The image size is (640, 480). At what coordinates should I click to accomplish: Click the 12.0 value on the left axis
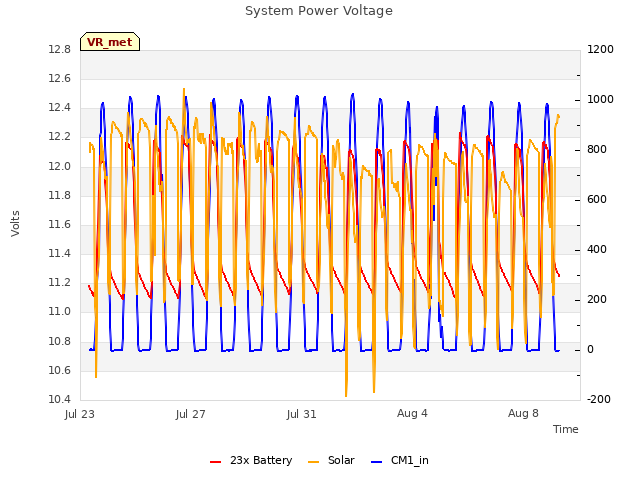click(60, 166)
